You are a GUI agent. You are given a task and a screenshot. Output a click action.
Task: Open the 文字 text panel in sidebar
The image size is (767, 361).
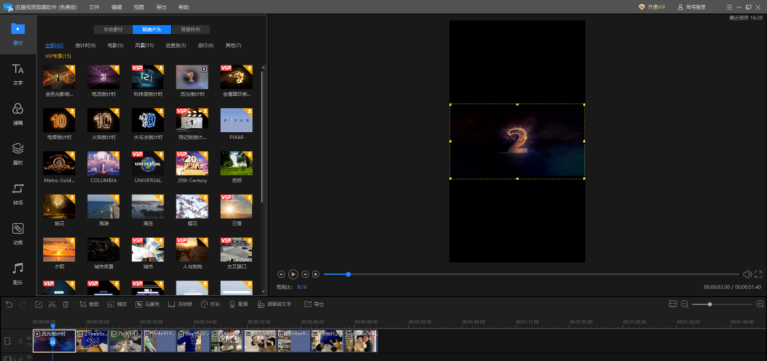18,74
